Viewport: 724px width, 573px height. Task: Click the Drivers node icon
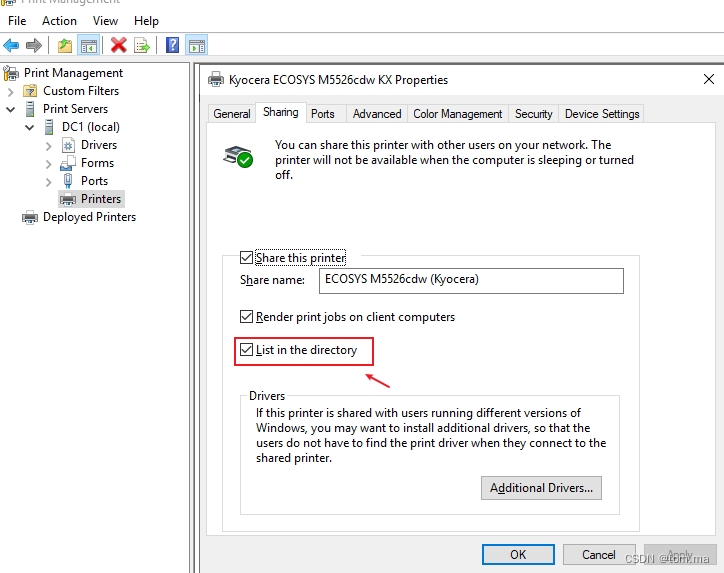[x=68, y=145]
